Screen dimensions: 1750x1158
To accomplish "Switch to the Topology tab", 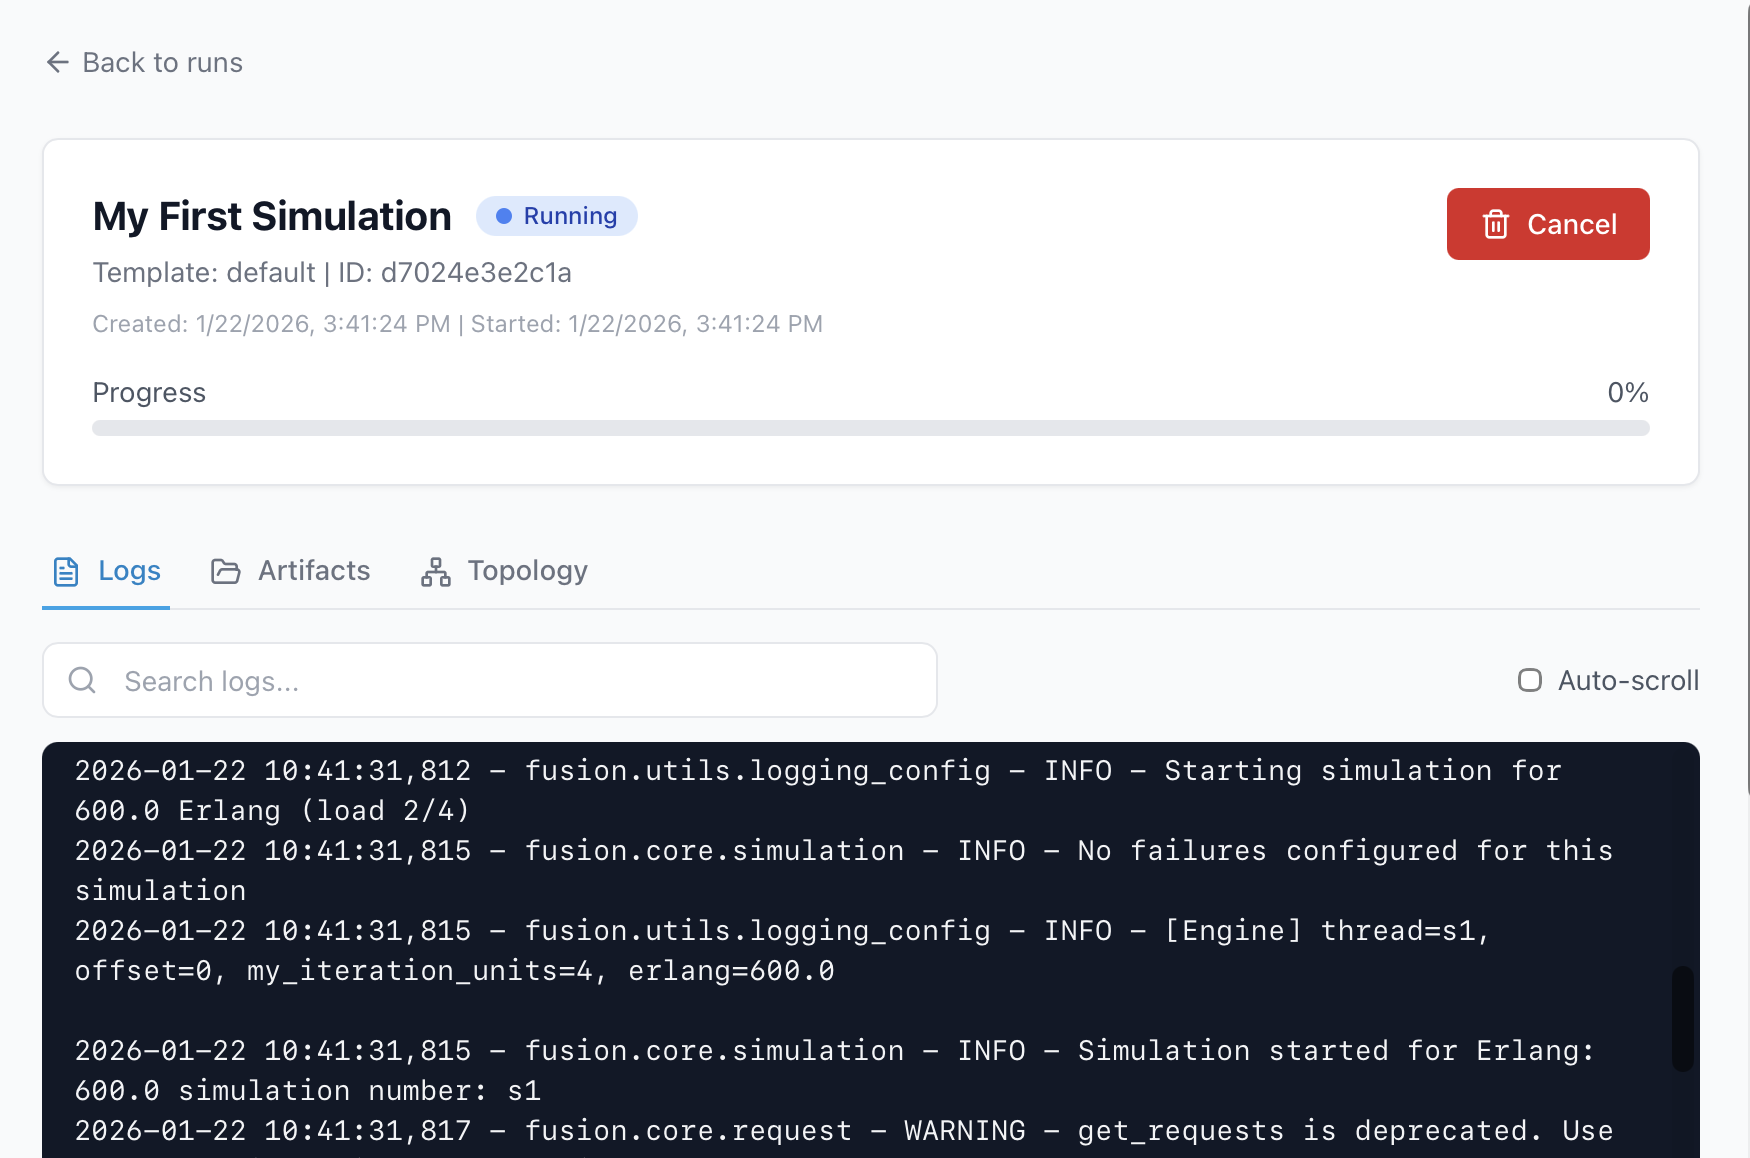I will coord(527,571).
